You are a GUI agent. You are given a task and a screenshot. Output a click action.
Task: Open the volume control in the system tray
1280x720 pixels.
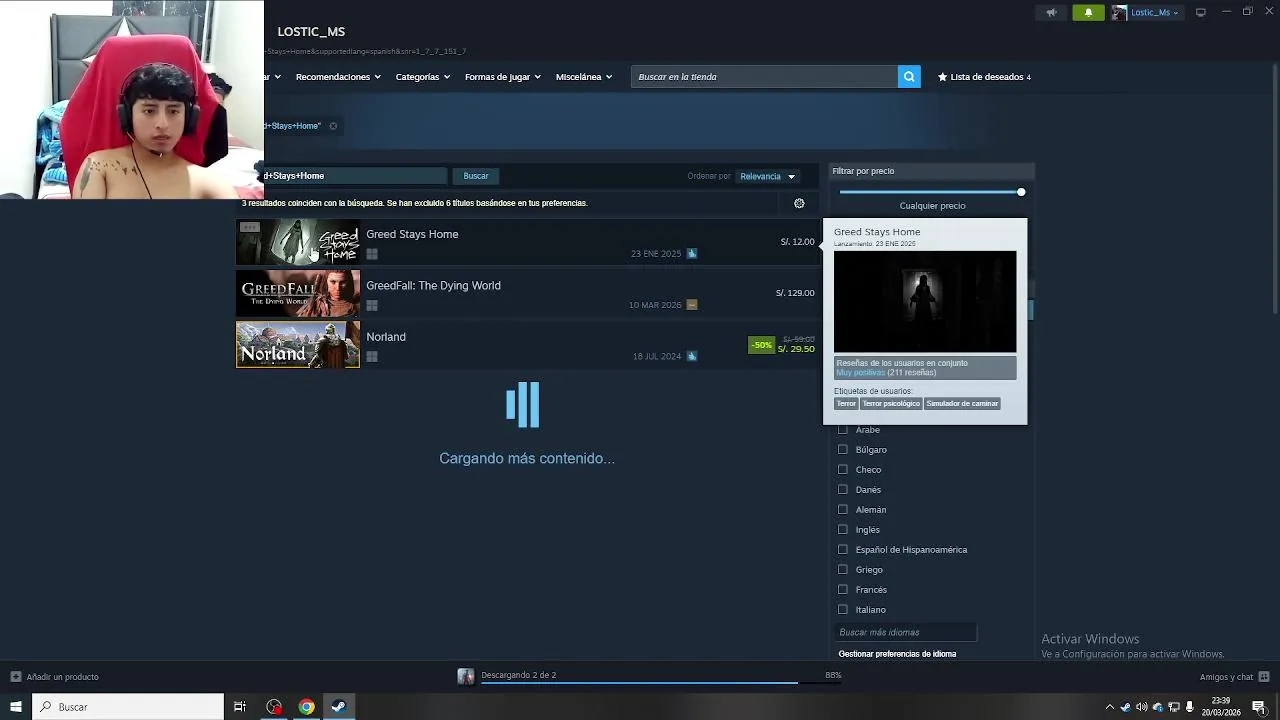[1142, 707]
